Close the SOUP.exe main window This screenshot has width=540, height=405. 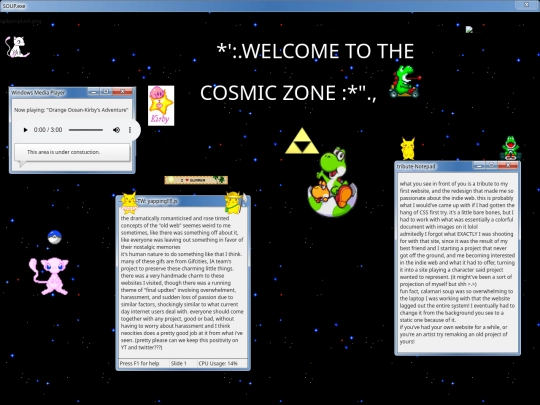pos(526,5)
